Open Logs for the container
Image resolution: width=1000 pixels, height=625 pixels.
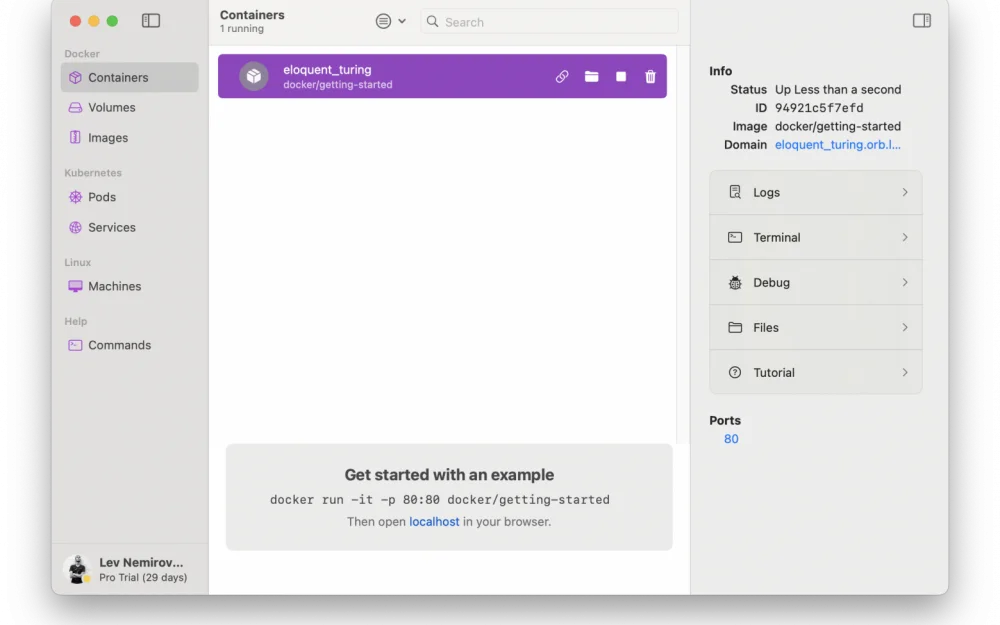tap(815, 193)
